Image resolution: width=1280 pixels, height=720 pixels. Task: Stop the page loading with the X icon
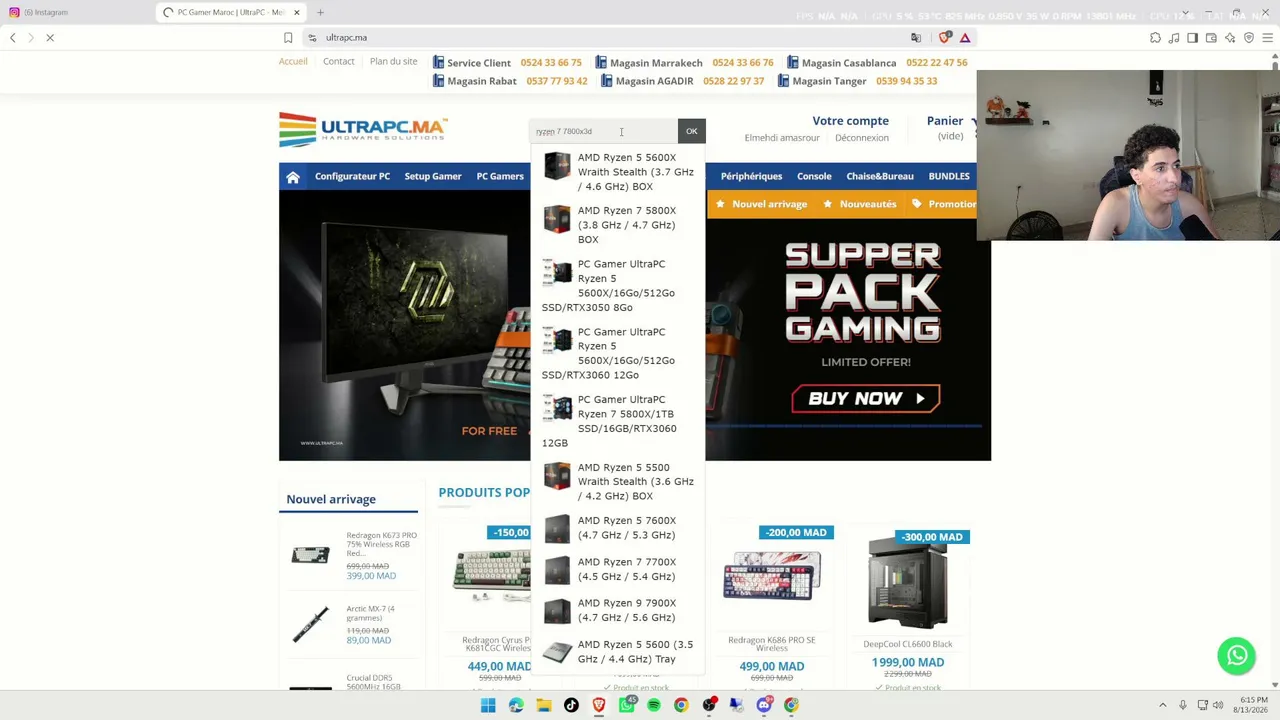50,38
